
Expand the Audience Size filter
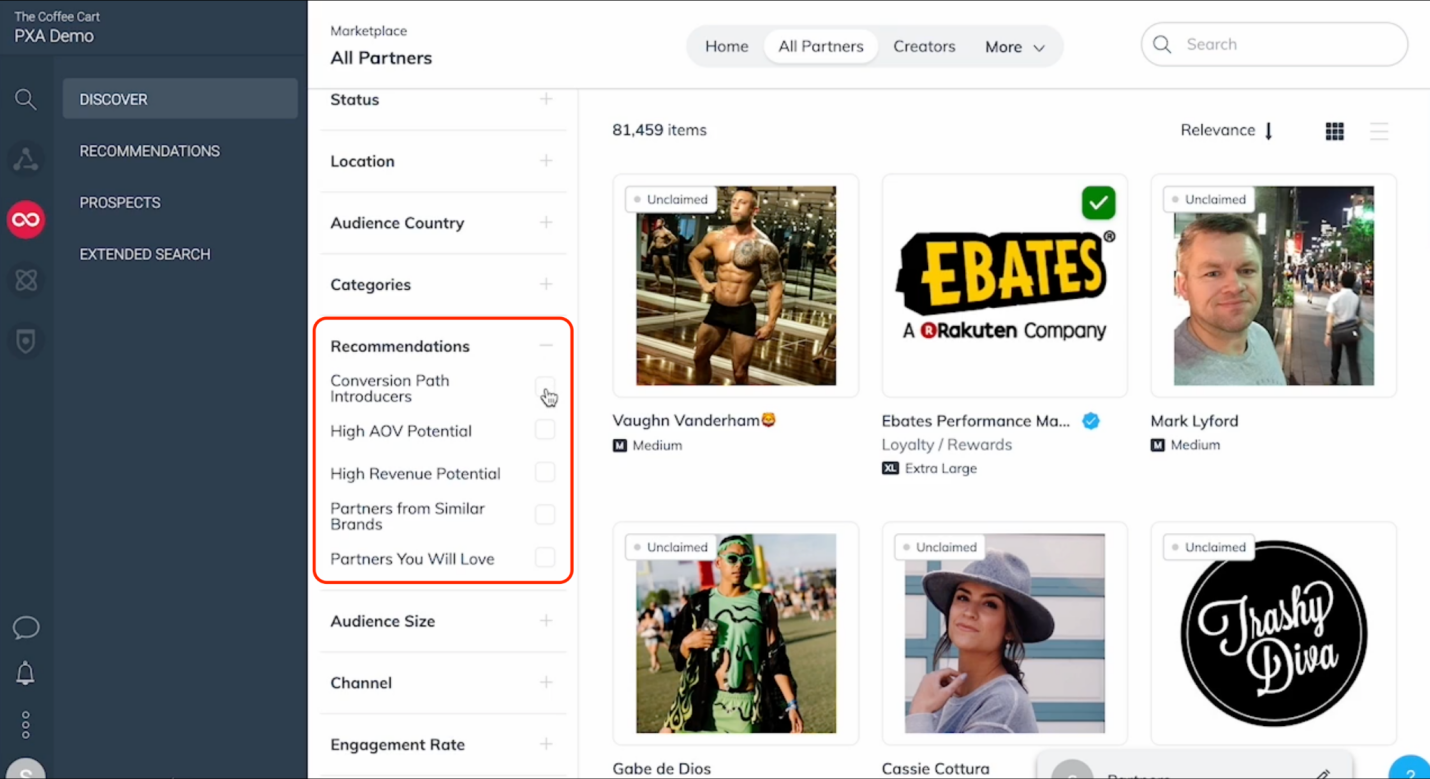pyautogui.click(x=546, y=621)
